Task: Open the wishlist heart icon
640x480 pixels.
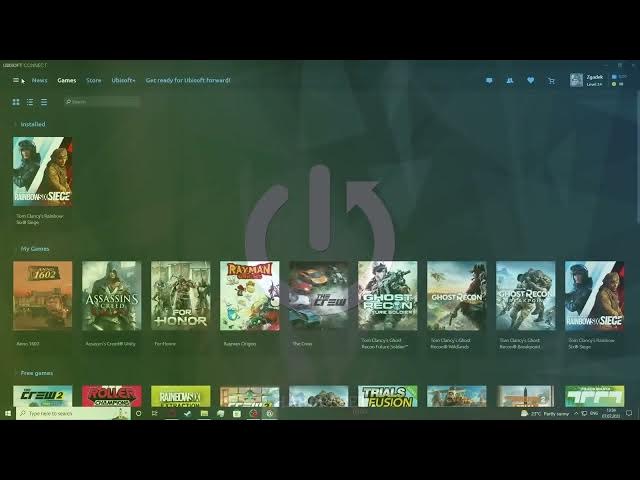Action: 530,80
